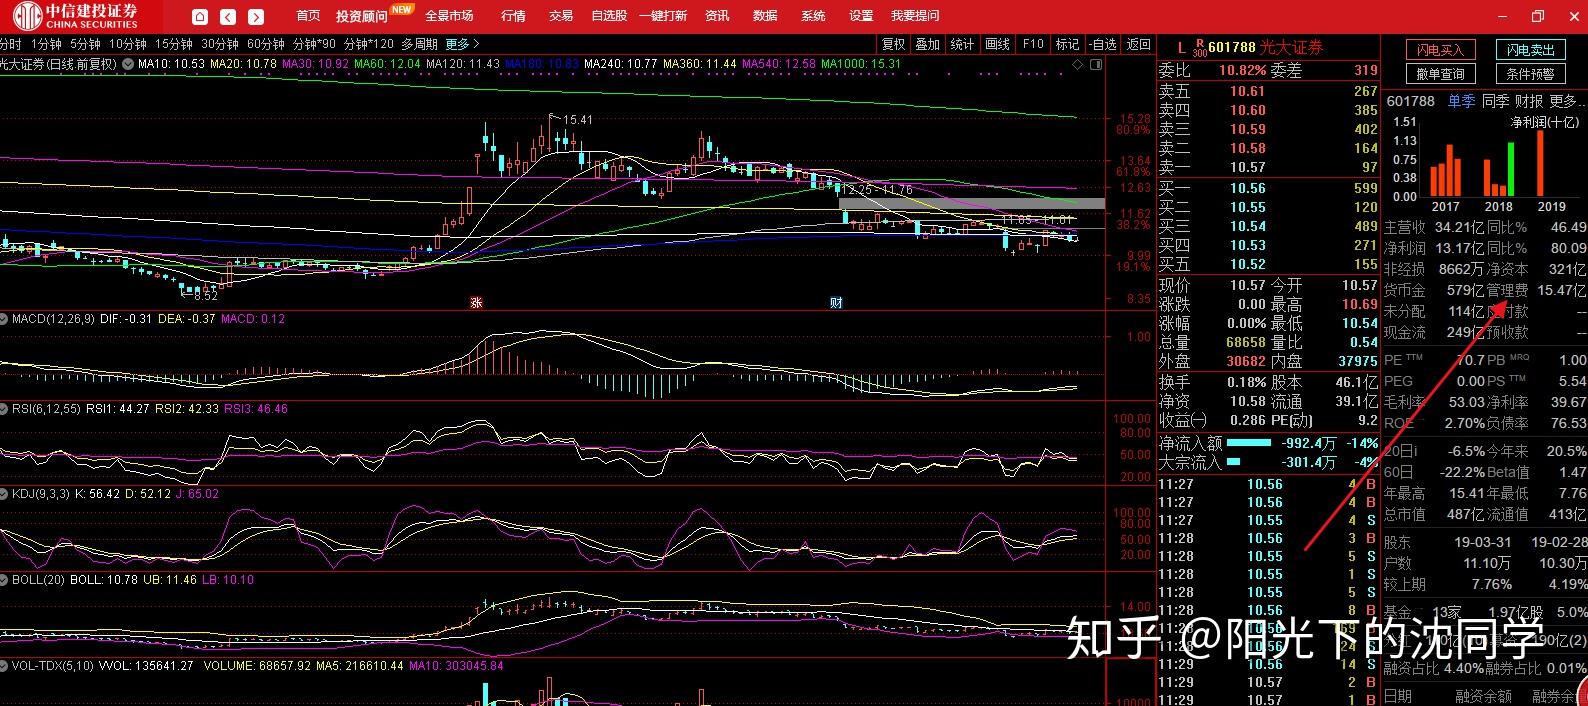The width and height of the screenshot is (1588, 706).
Task: Open the 交易 menu
Action: [561, 16]
